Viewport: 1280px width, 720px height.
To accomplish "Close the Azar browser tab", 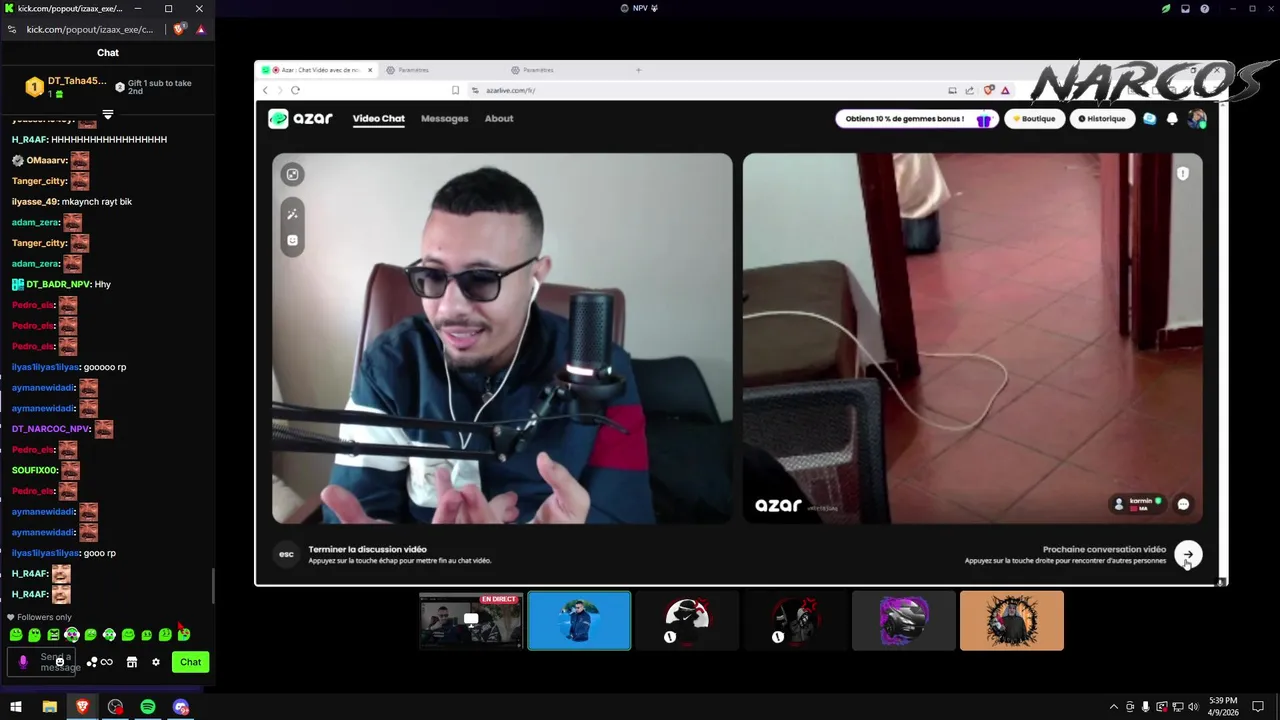I will tap(370, 70).
